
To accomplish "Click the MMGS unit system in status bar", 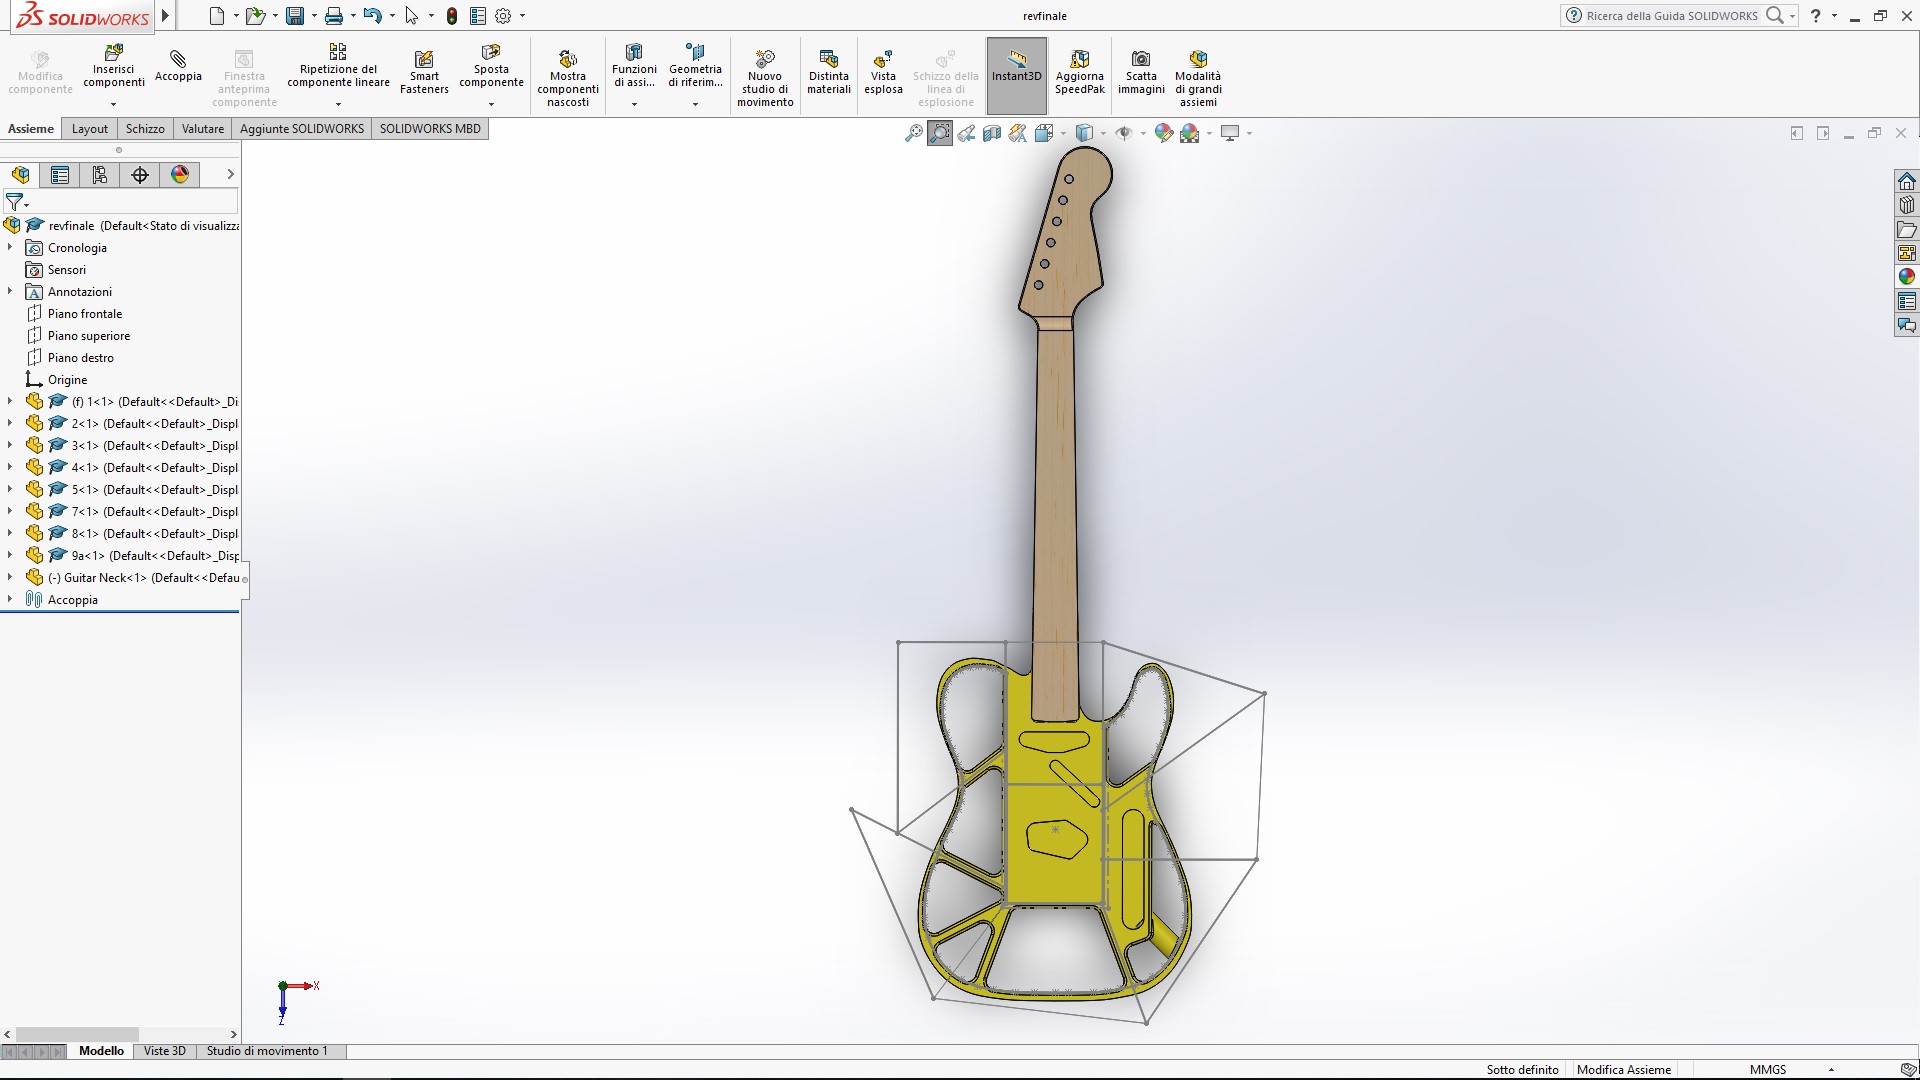I will [x=1768, y=1070].
